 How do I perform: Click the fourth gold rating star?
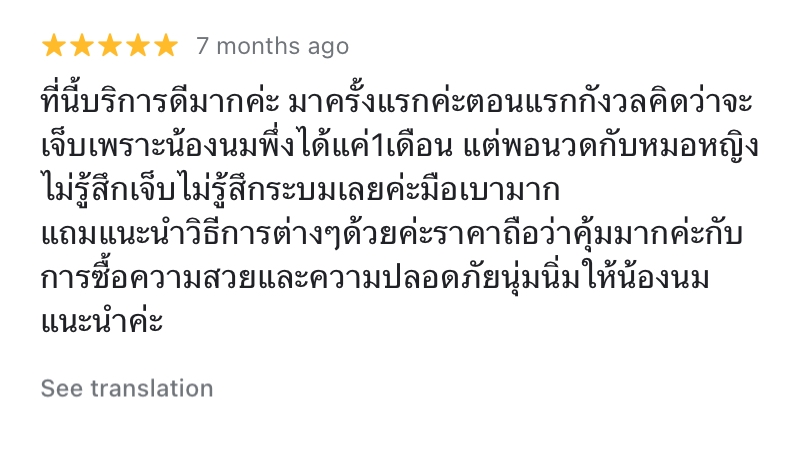pyautogui.click(x=137, y=46)
